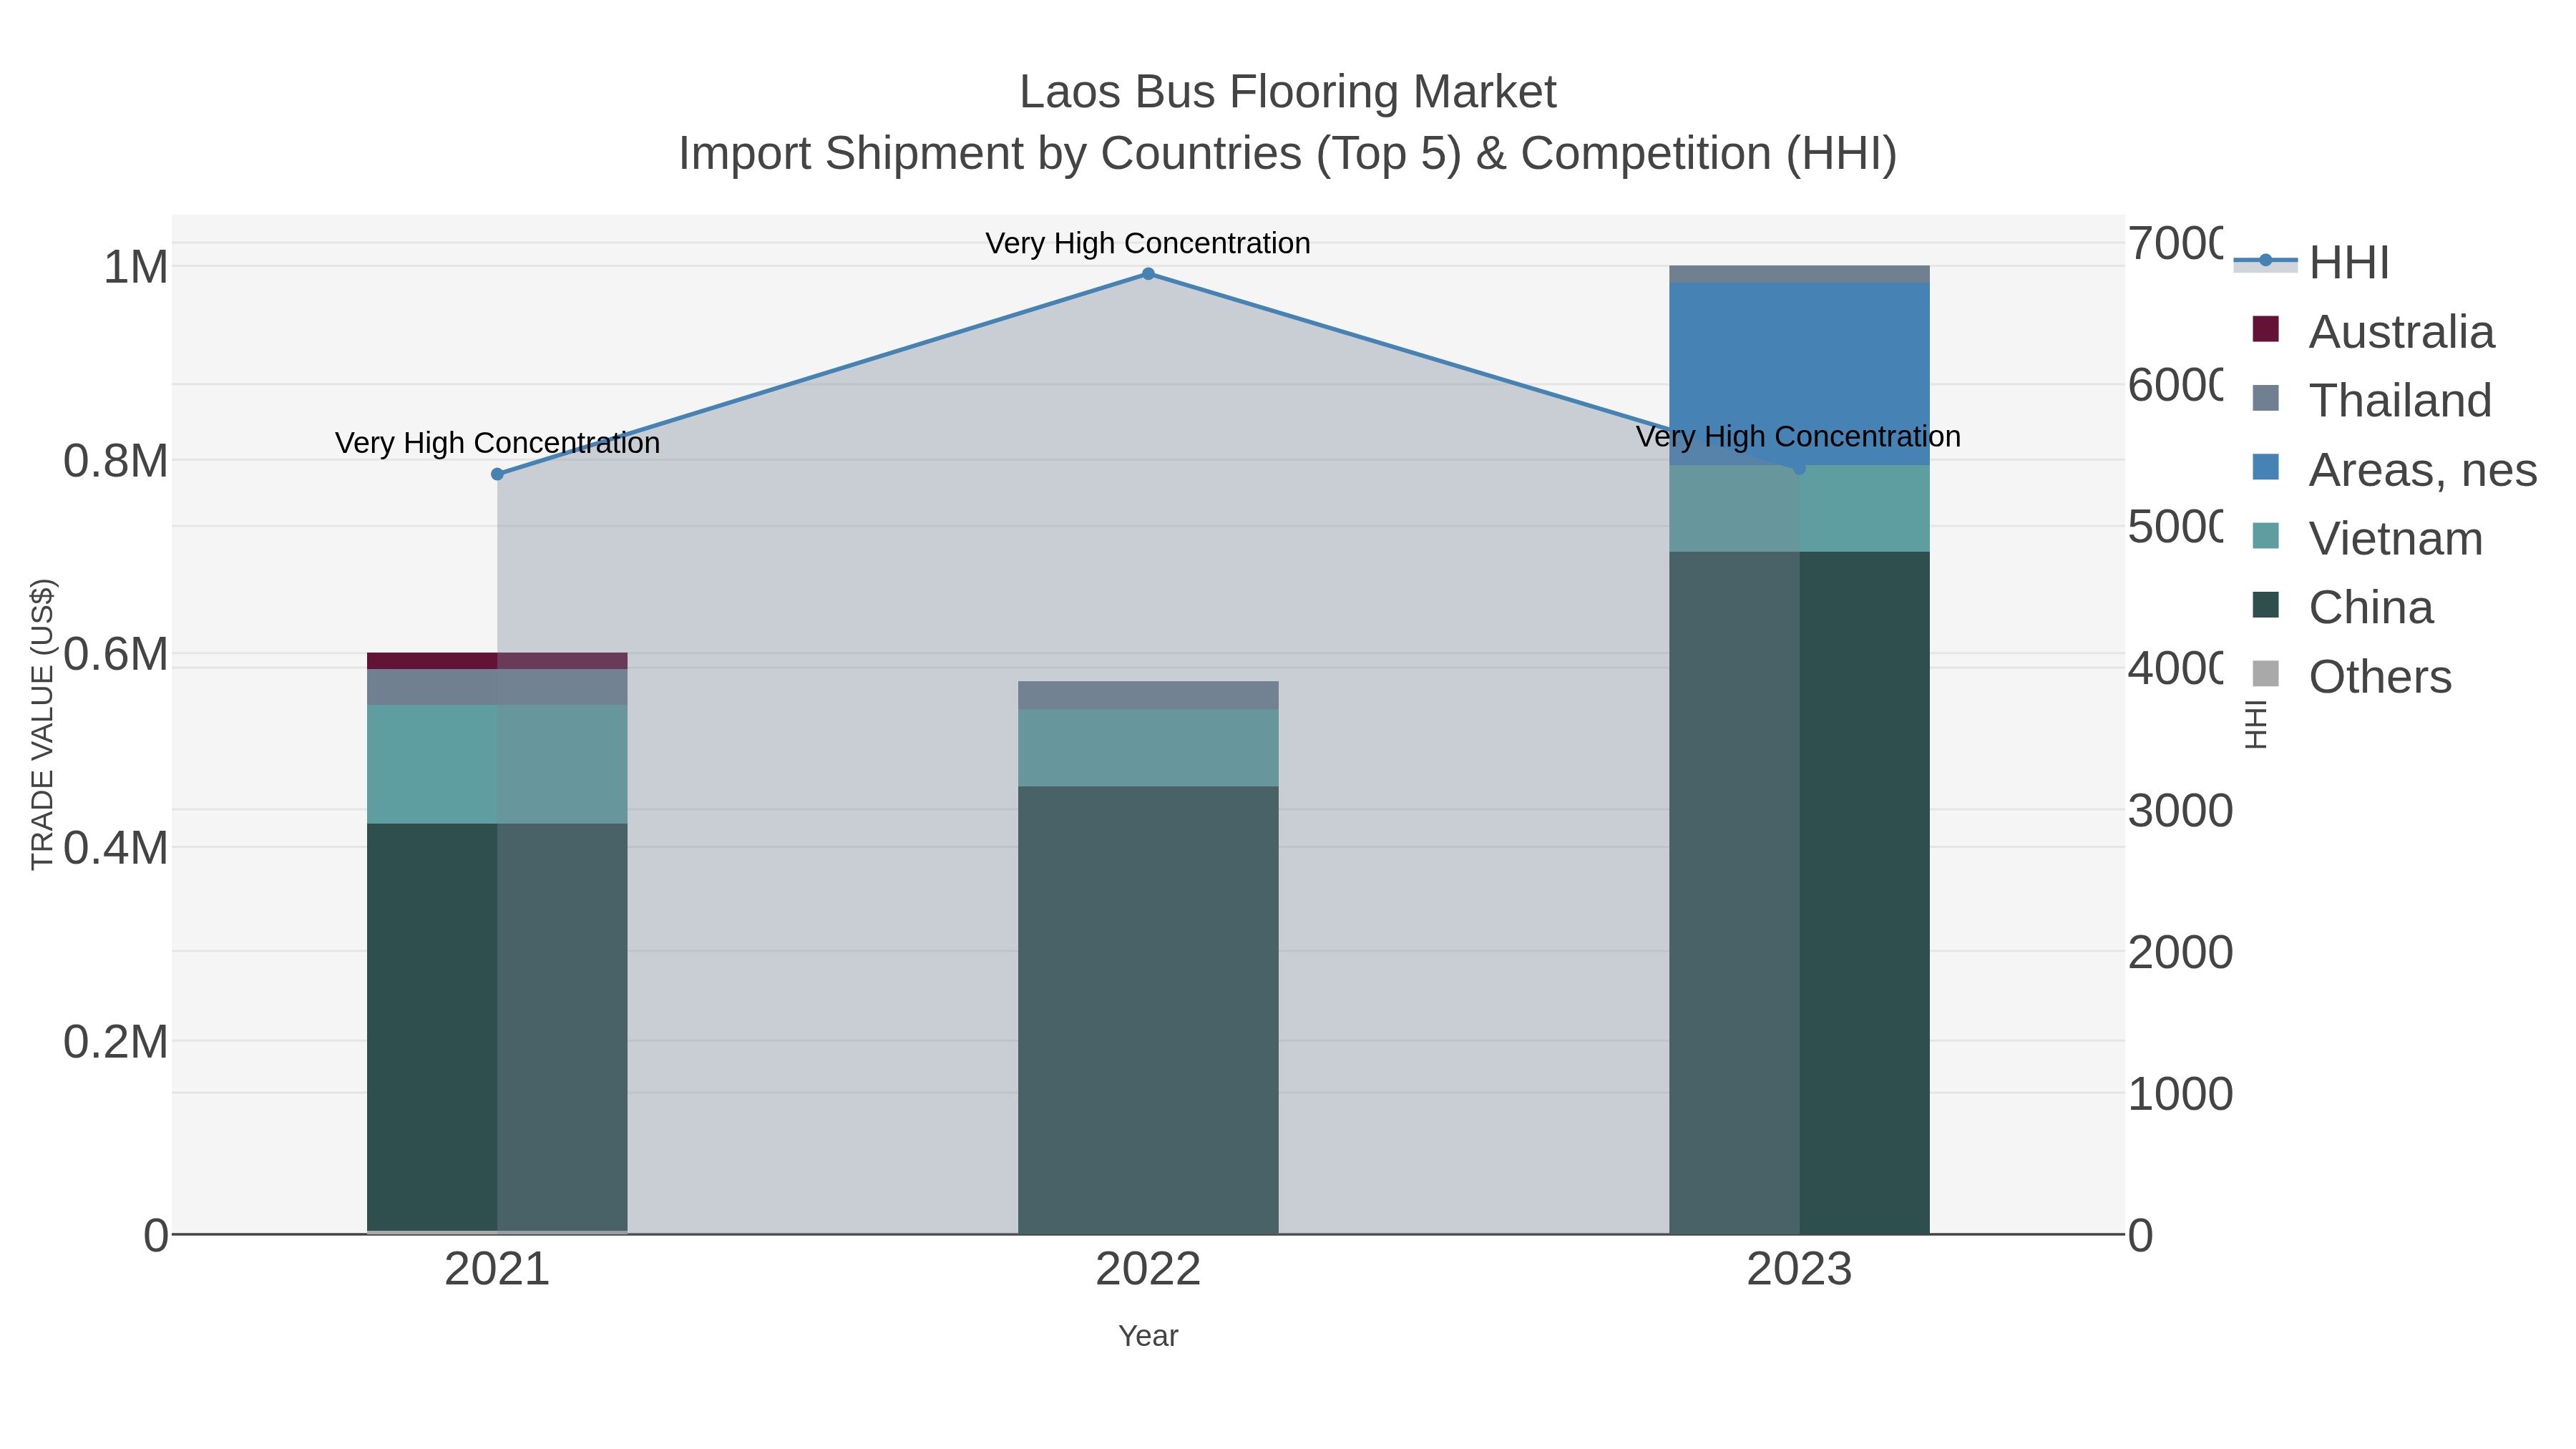The image size is (2576, 1449).
Task: Select the 2021 HHI data point
Action: tap(497, 474)
